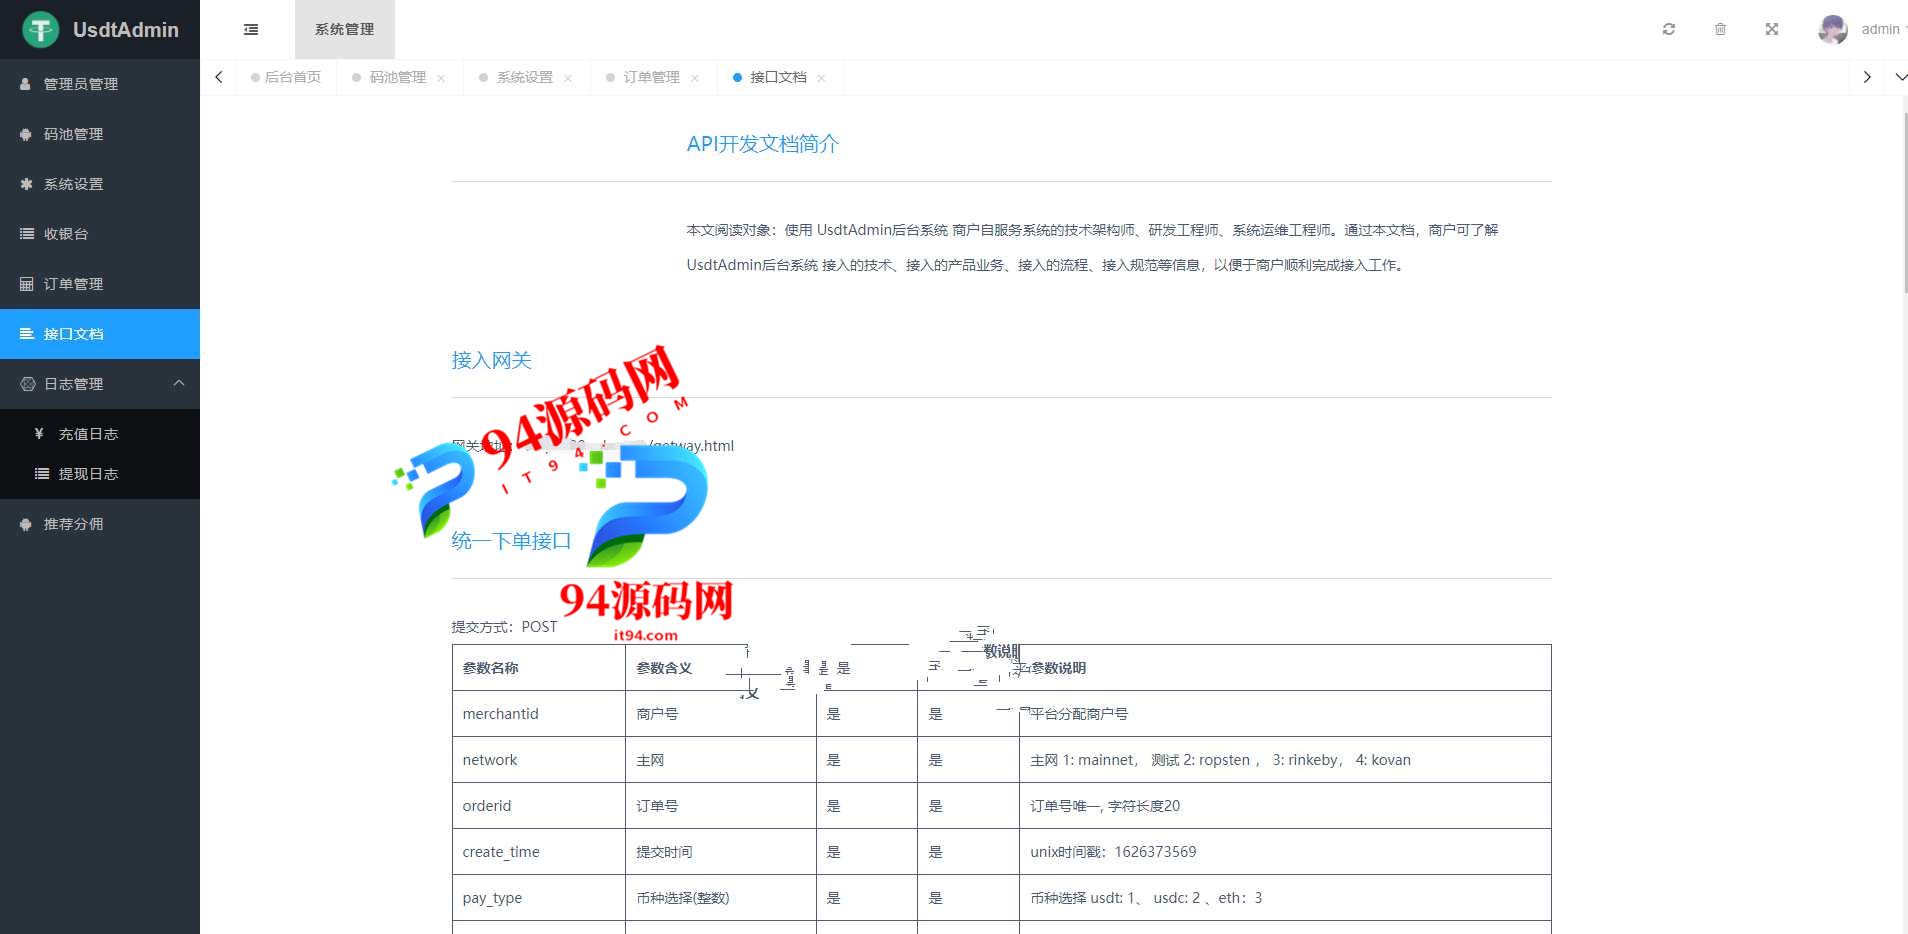The width and height of the screenshot is (1908, 934).
Task: Click the pay_type table cell
Action: pyautogui.click(x=539, y=898)
